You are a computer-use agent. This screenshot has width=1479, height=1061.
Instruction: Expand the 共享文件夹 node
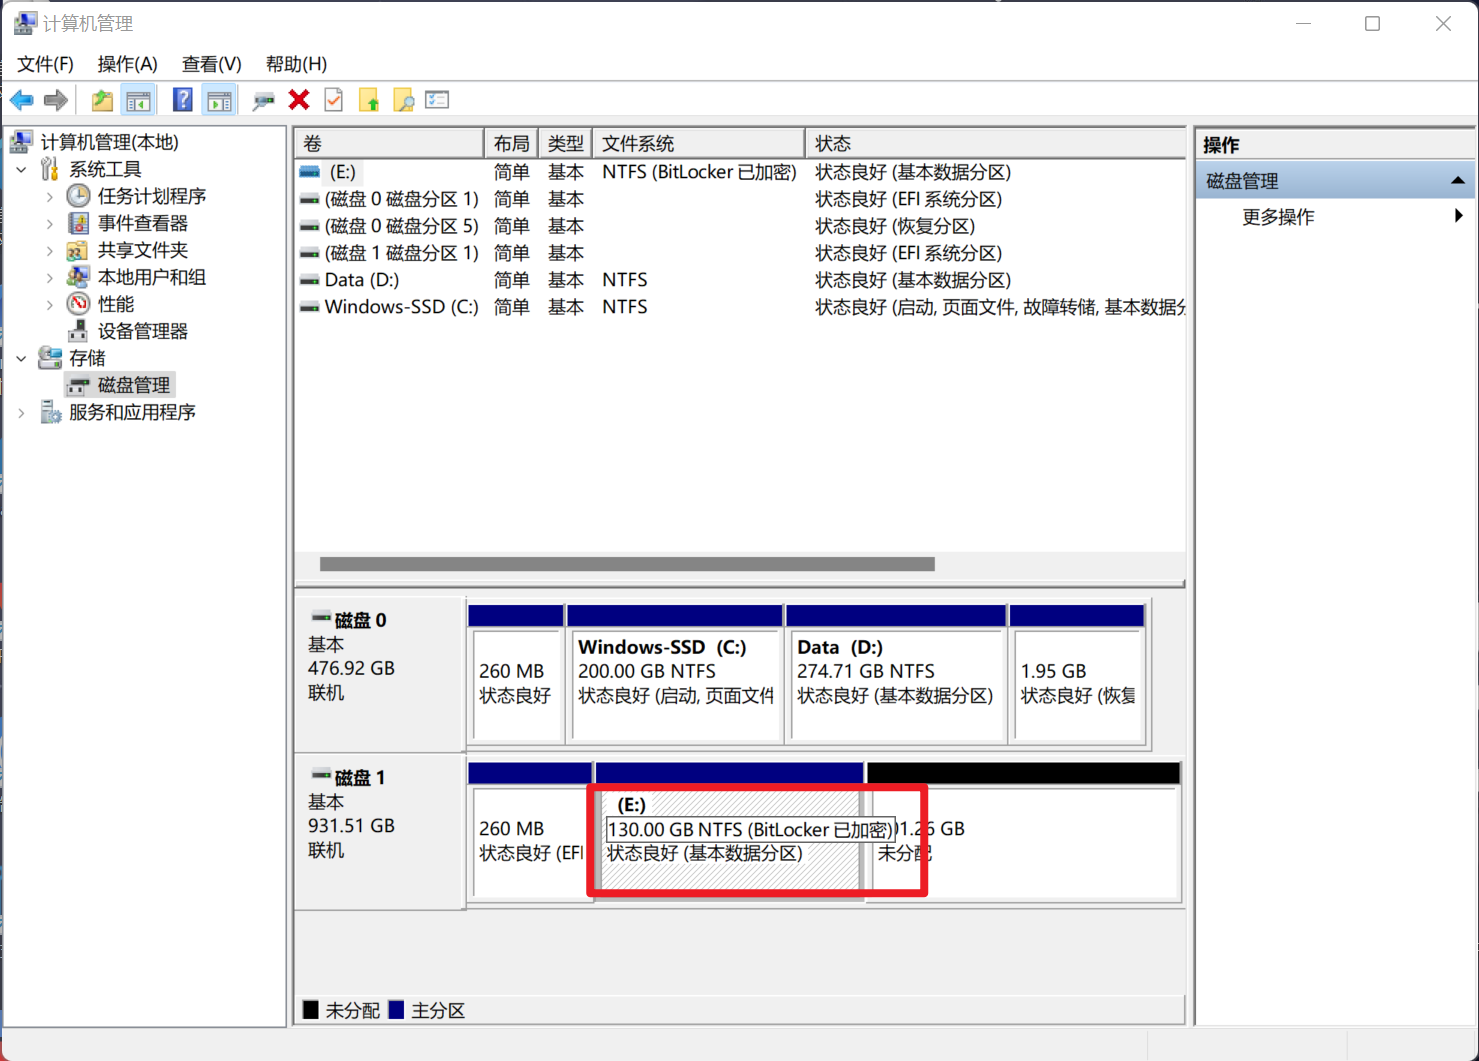(x=50, y=251)
